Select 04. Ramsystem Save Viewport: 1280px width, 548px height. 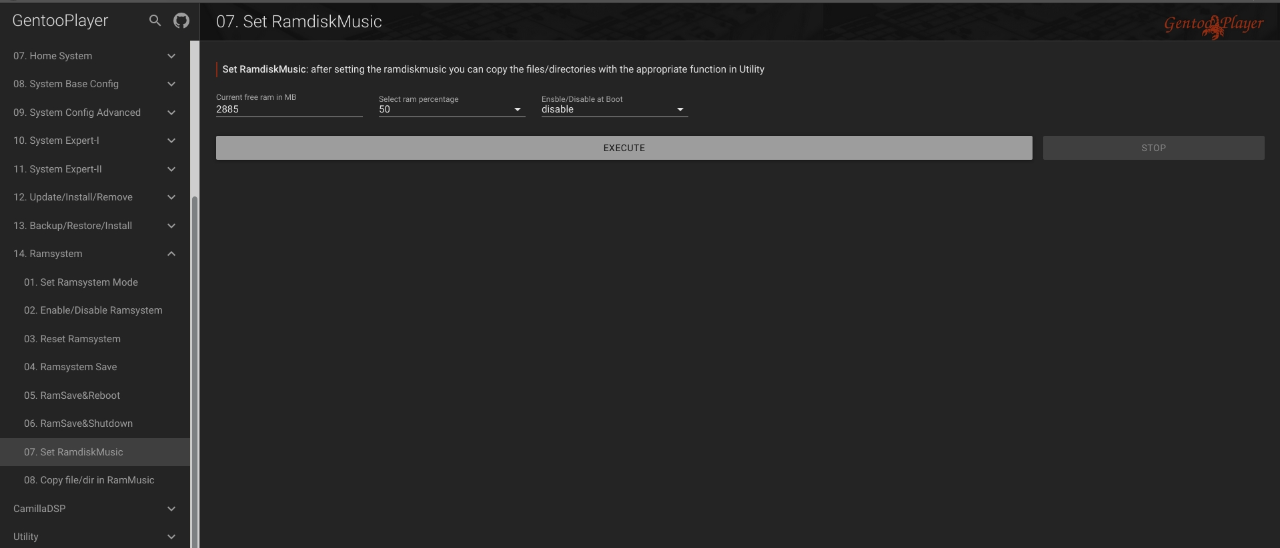[95, 367]
